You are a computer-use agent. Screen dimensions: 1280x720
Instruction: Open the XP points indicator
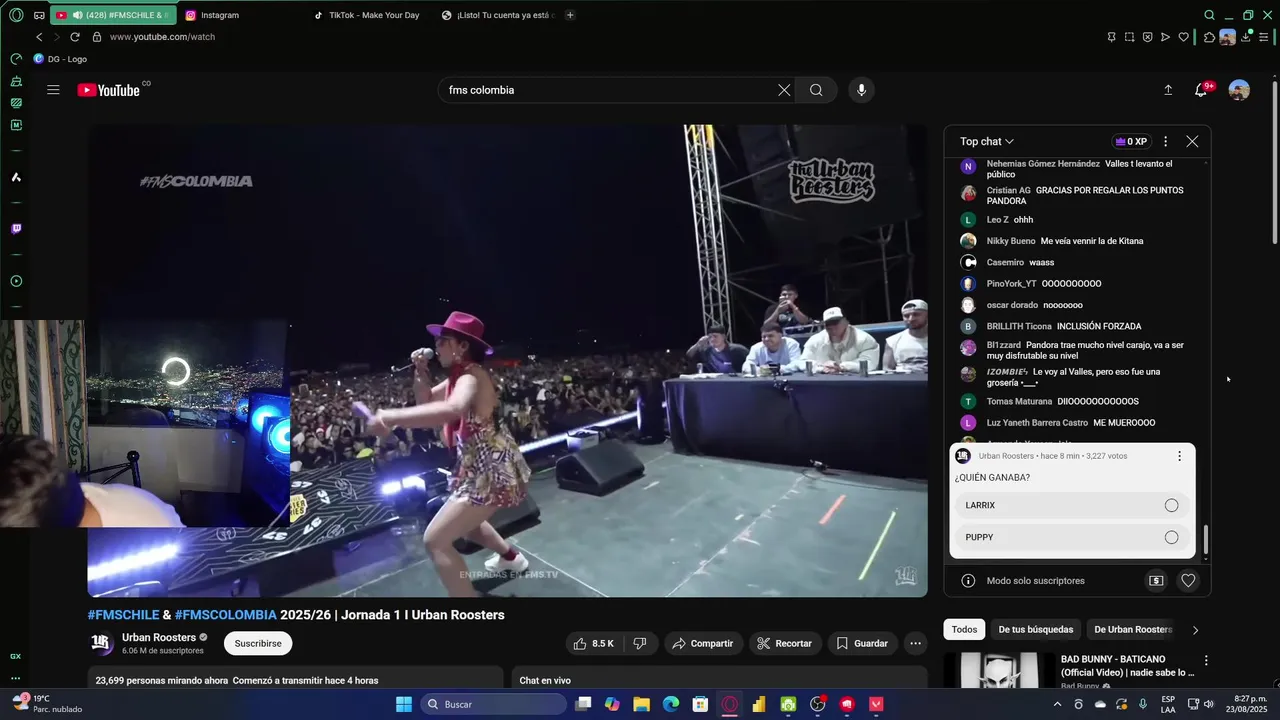pos(1131,141)
